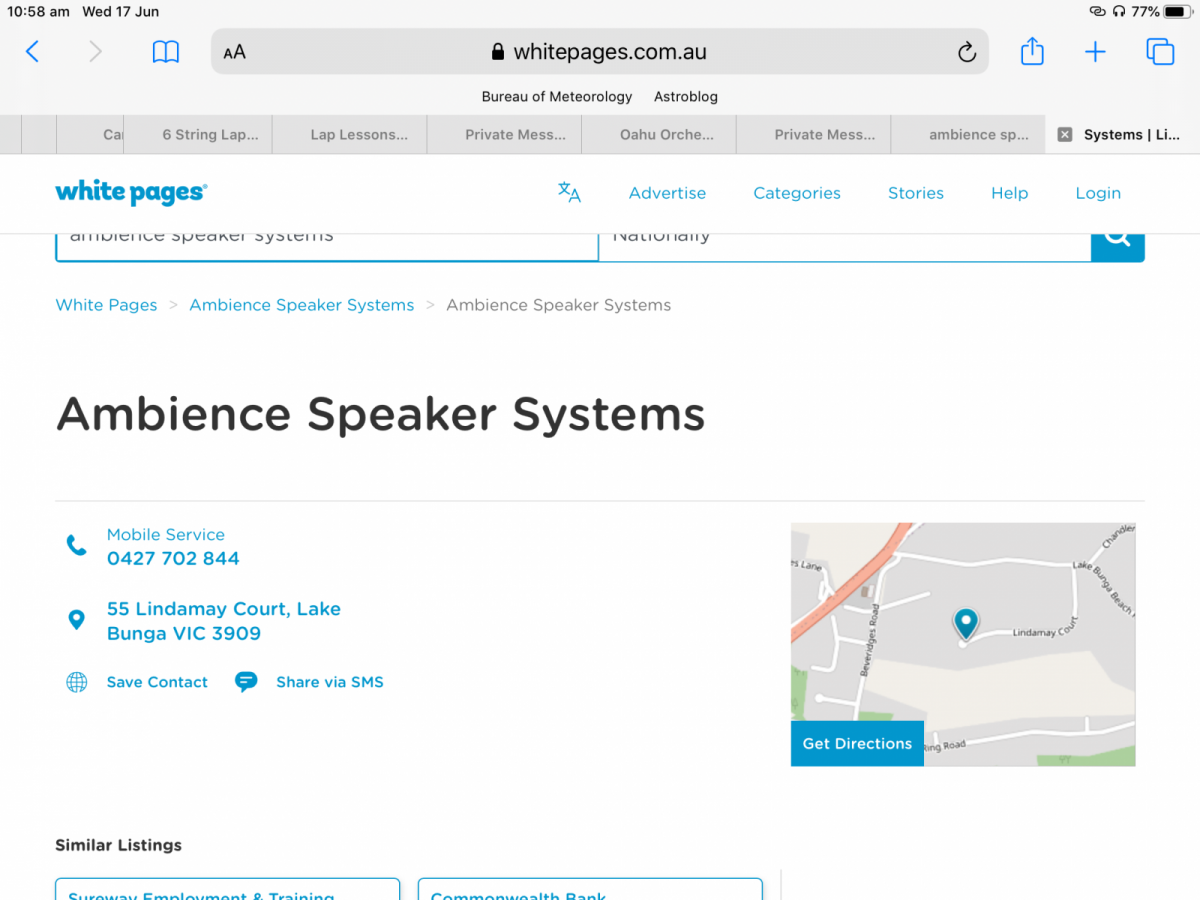Click Share via SMS

click(x=330, y=682)
